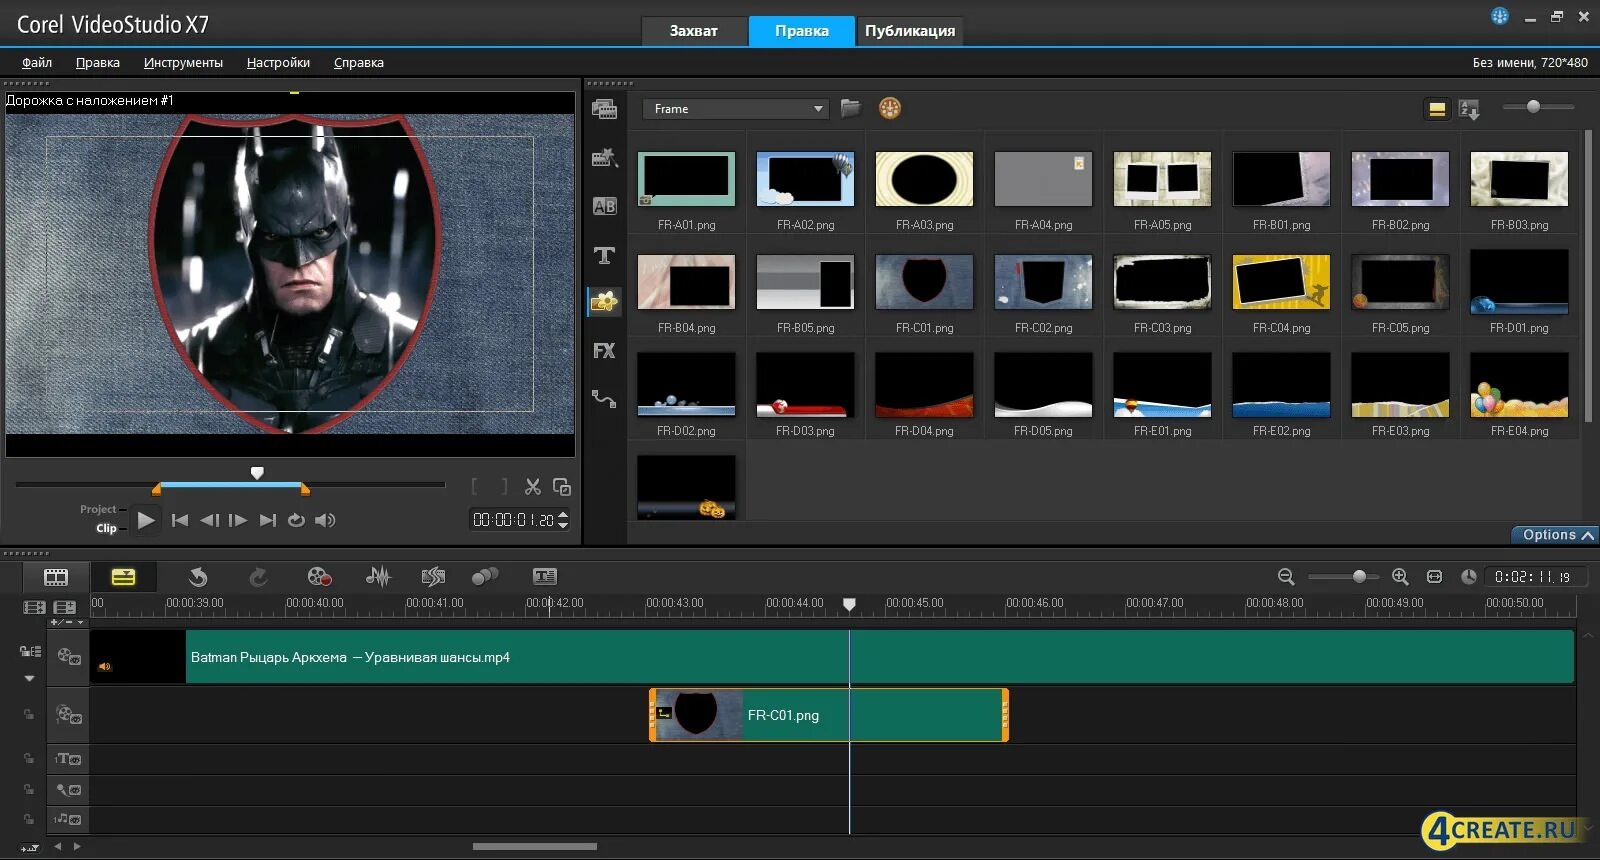The width and height of the screenshot is (1600, 860).
Task: Click the Undo arrow in timeline toolbar
Action: [x=198, y=577]
